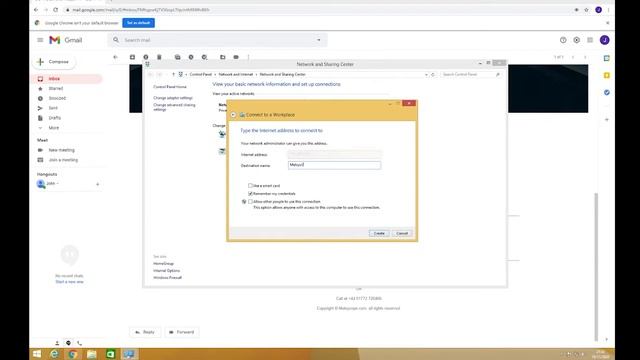Viewport: 640px width, 360px height.
Task: Toggle Allow other people to use connection
Action: tap(250, 202)
